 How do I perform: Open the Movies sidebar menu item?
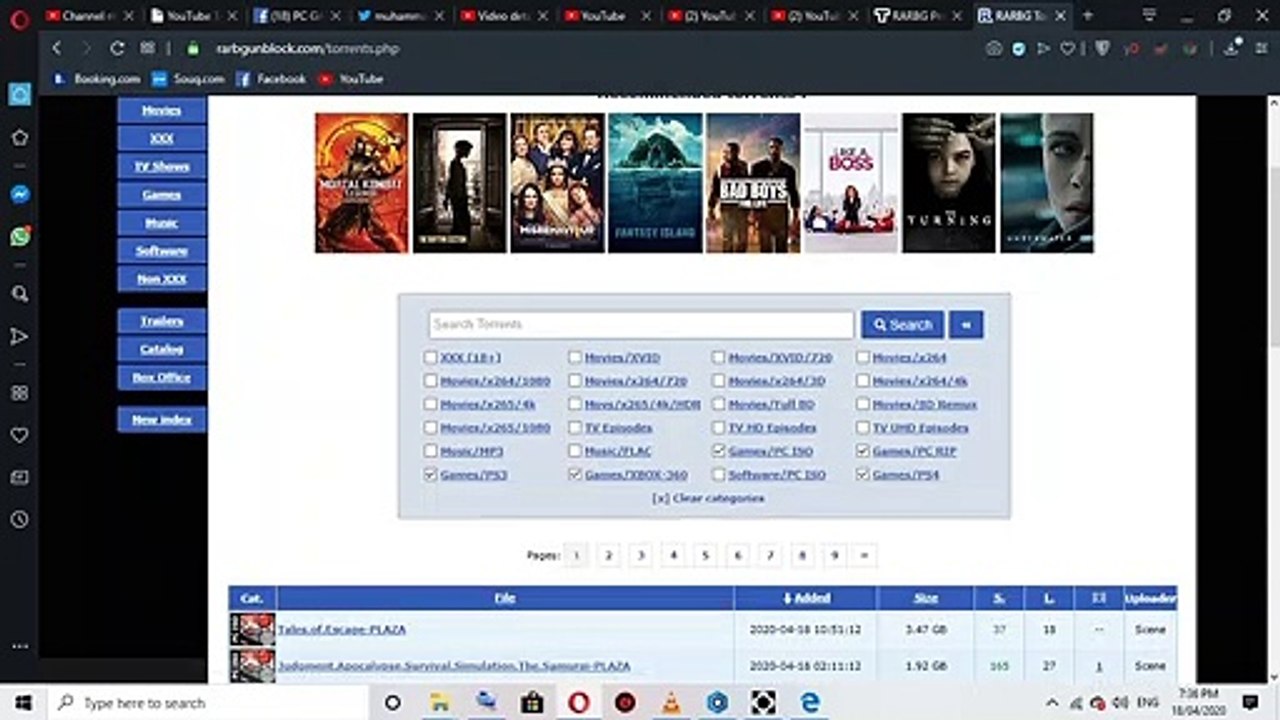pos(161,110)
